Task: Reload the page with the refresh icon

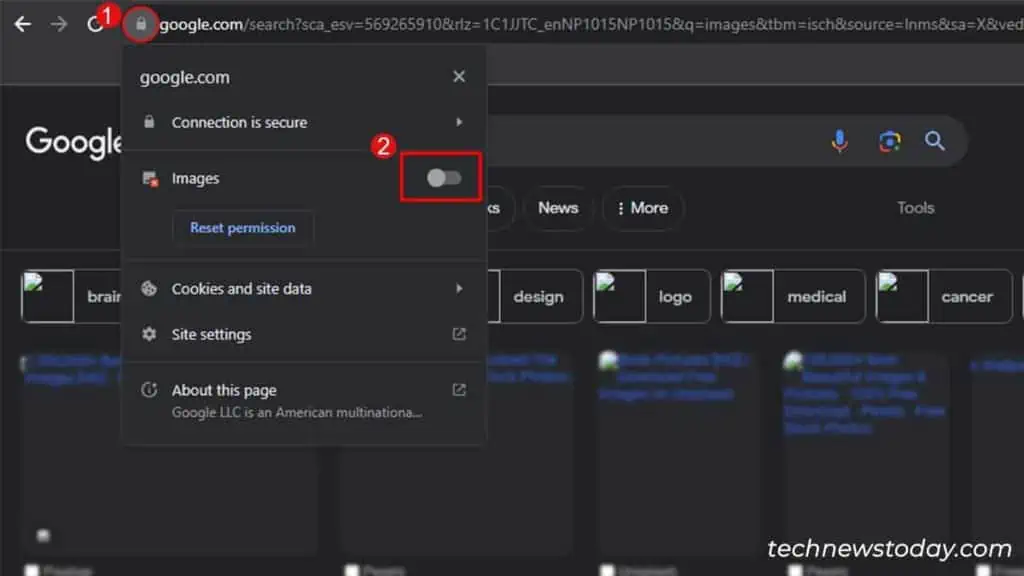Action: coord(96,25)
